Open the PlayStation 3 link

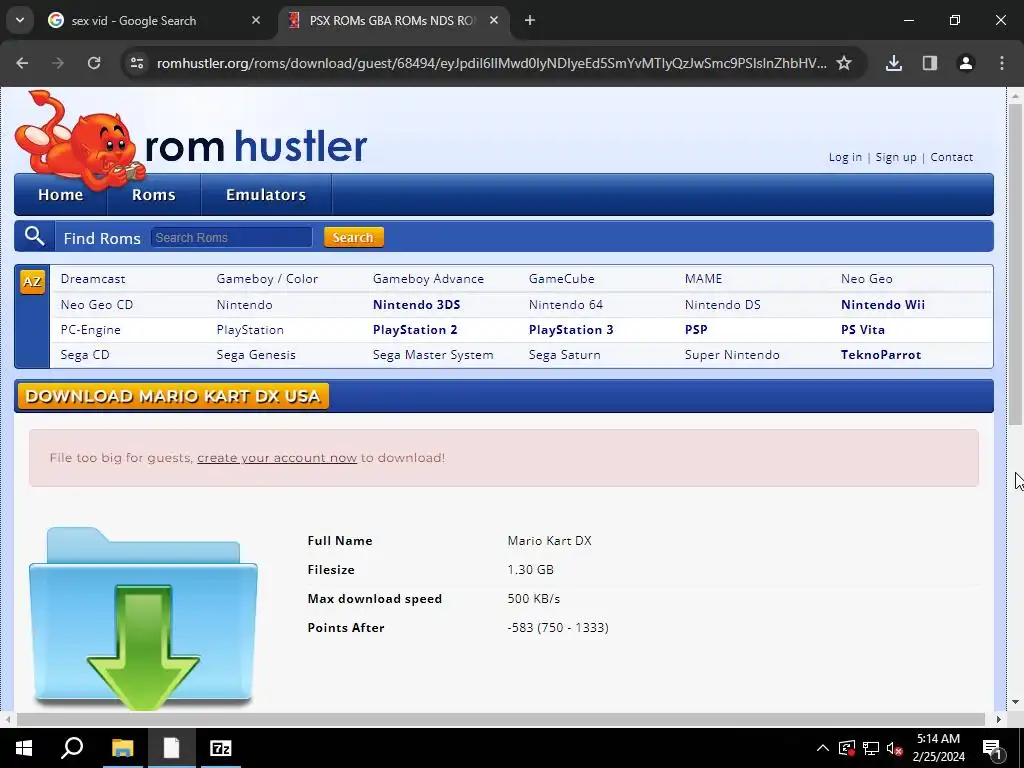(x=571, y=330)
